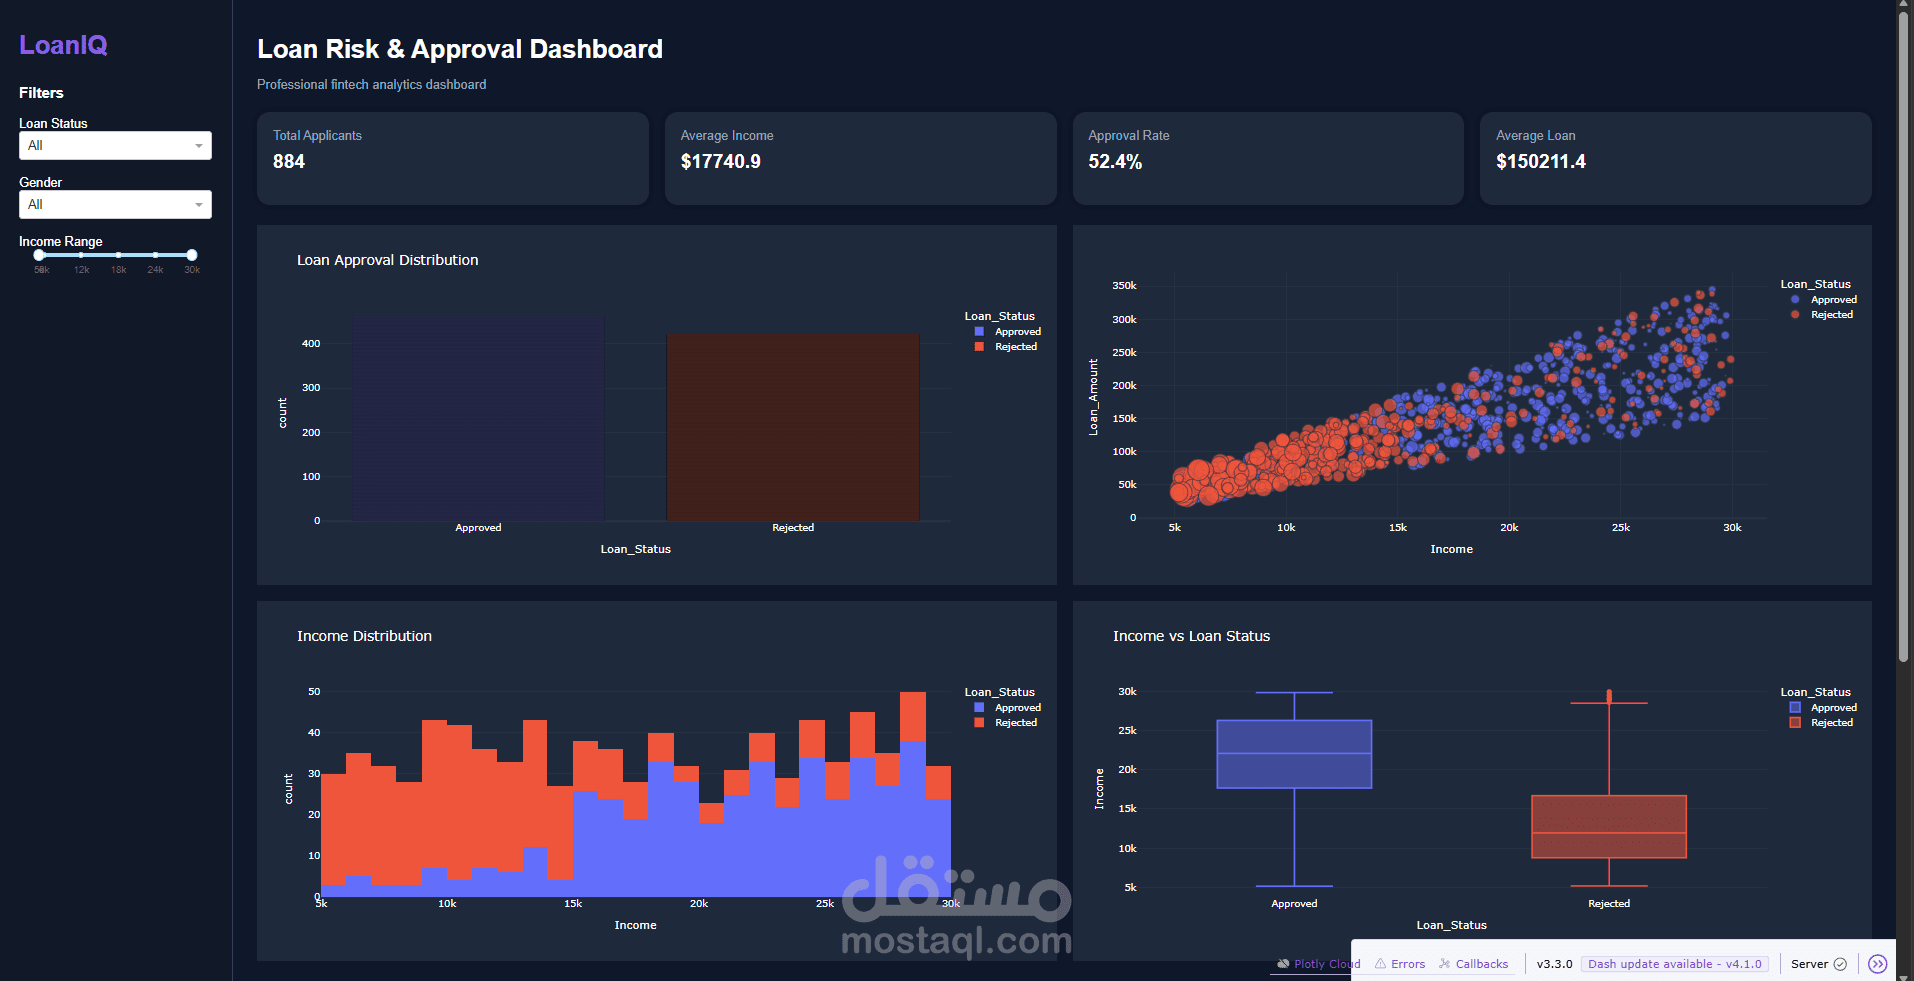The height and width of the screenshot is (981, 1914).
Task: Open the Callbacks graph tool
Action: 1473,964
